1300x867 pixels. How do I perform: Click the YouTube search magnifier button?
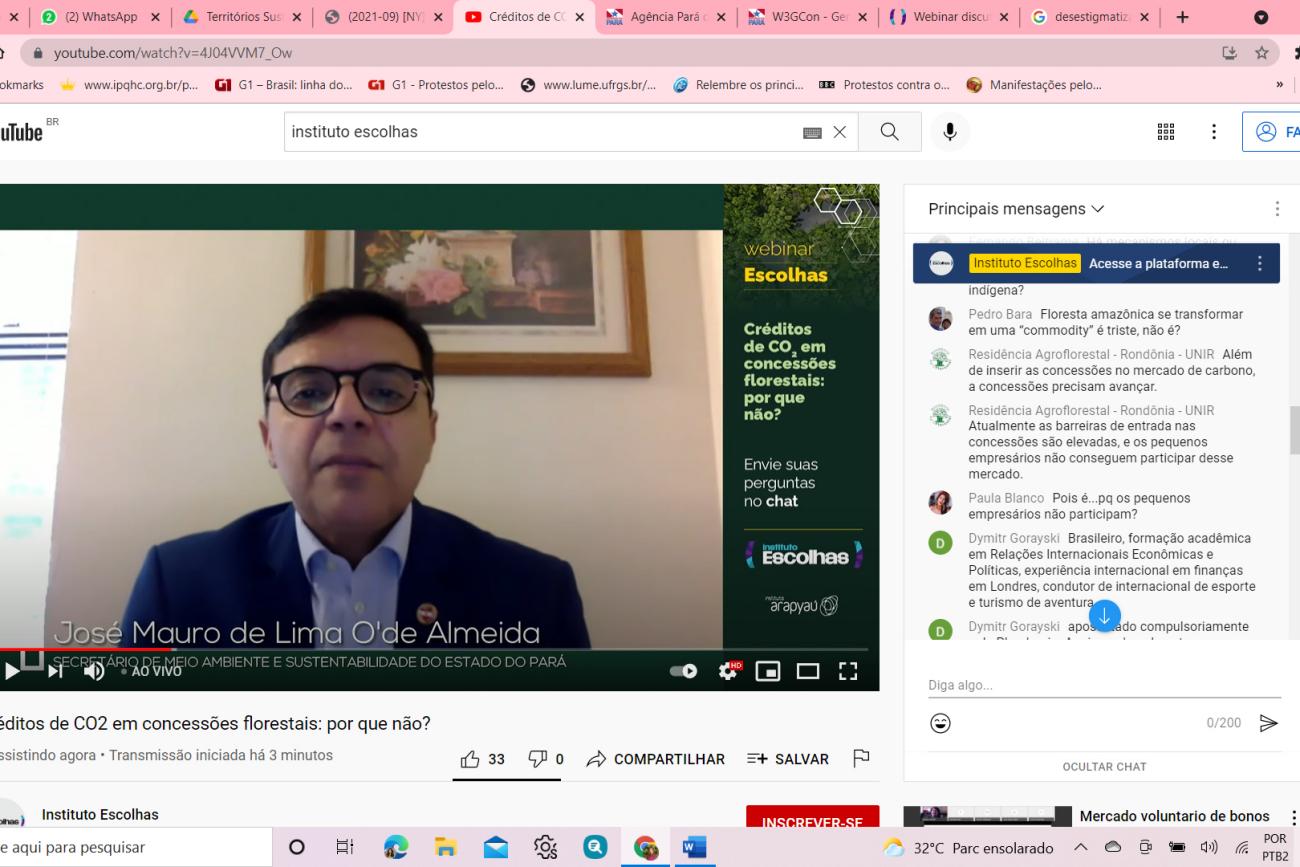(889, 132)
